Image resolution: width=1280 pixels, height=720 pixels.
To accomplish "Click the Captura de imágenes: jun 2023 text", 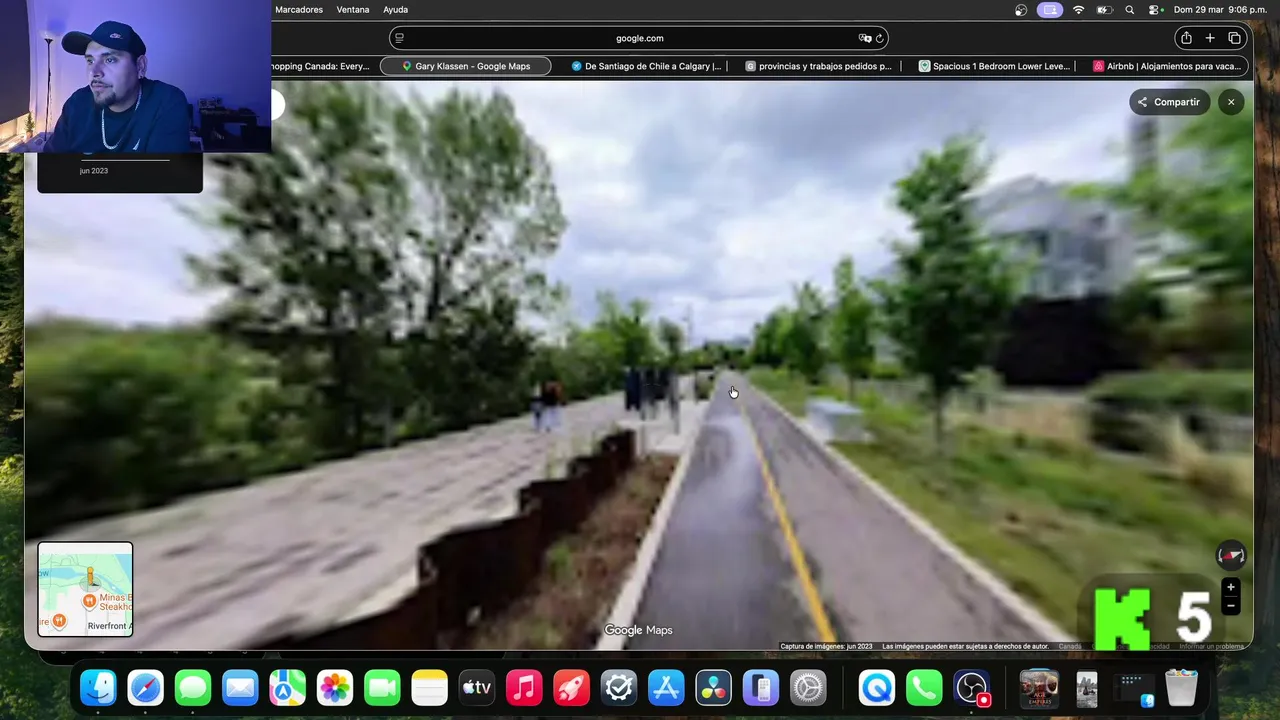I will [x=826, y=647].
